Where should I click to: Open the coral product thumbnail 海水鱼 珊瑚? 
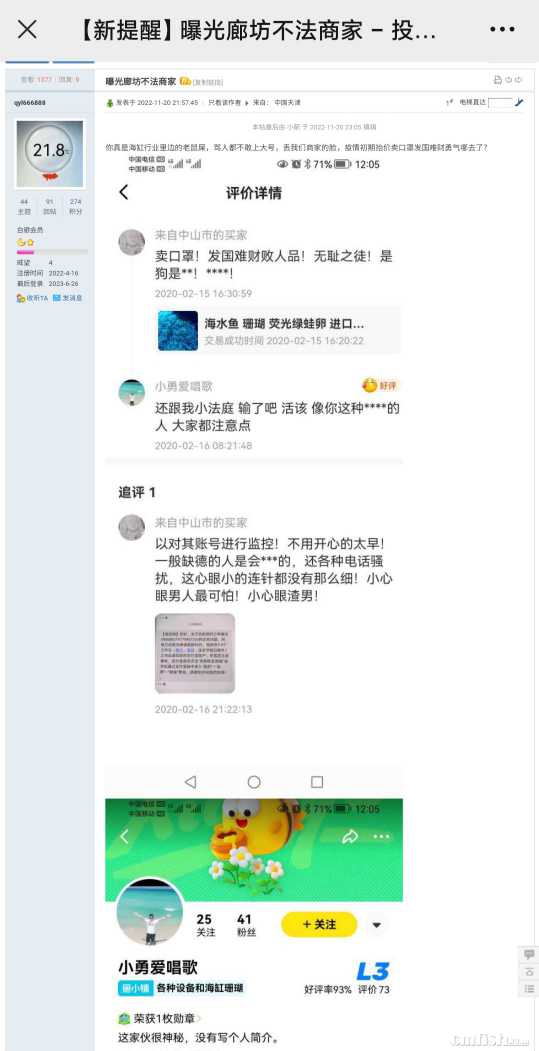click(178, 330)
